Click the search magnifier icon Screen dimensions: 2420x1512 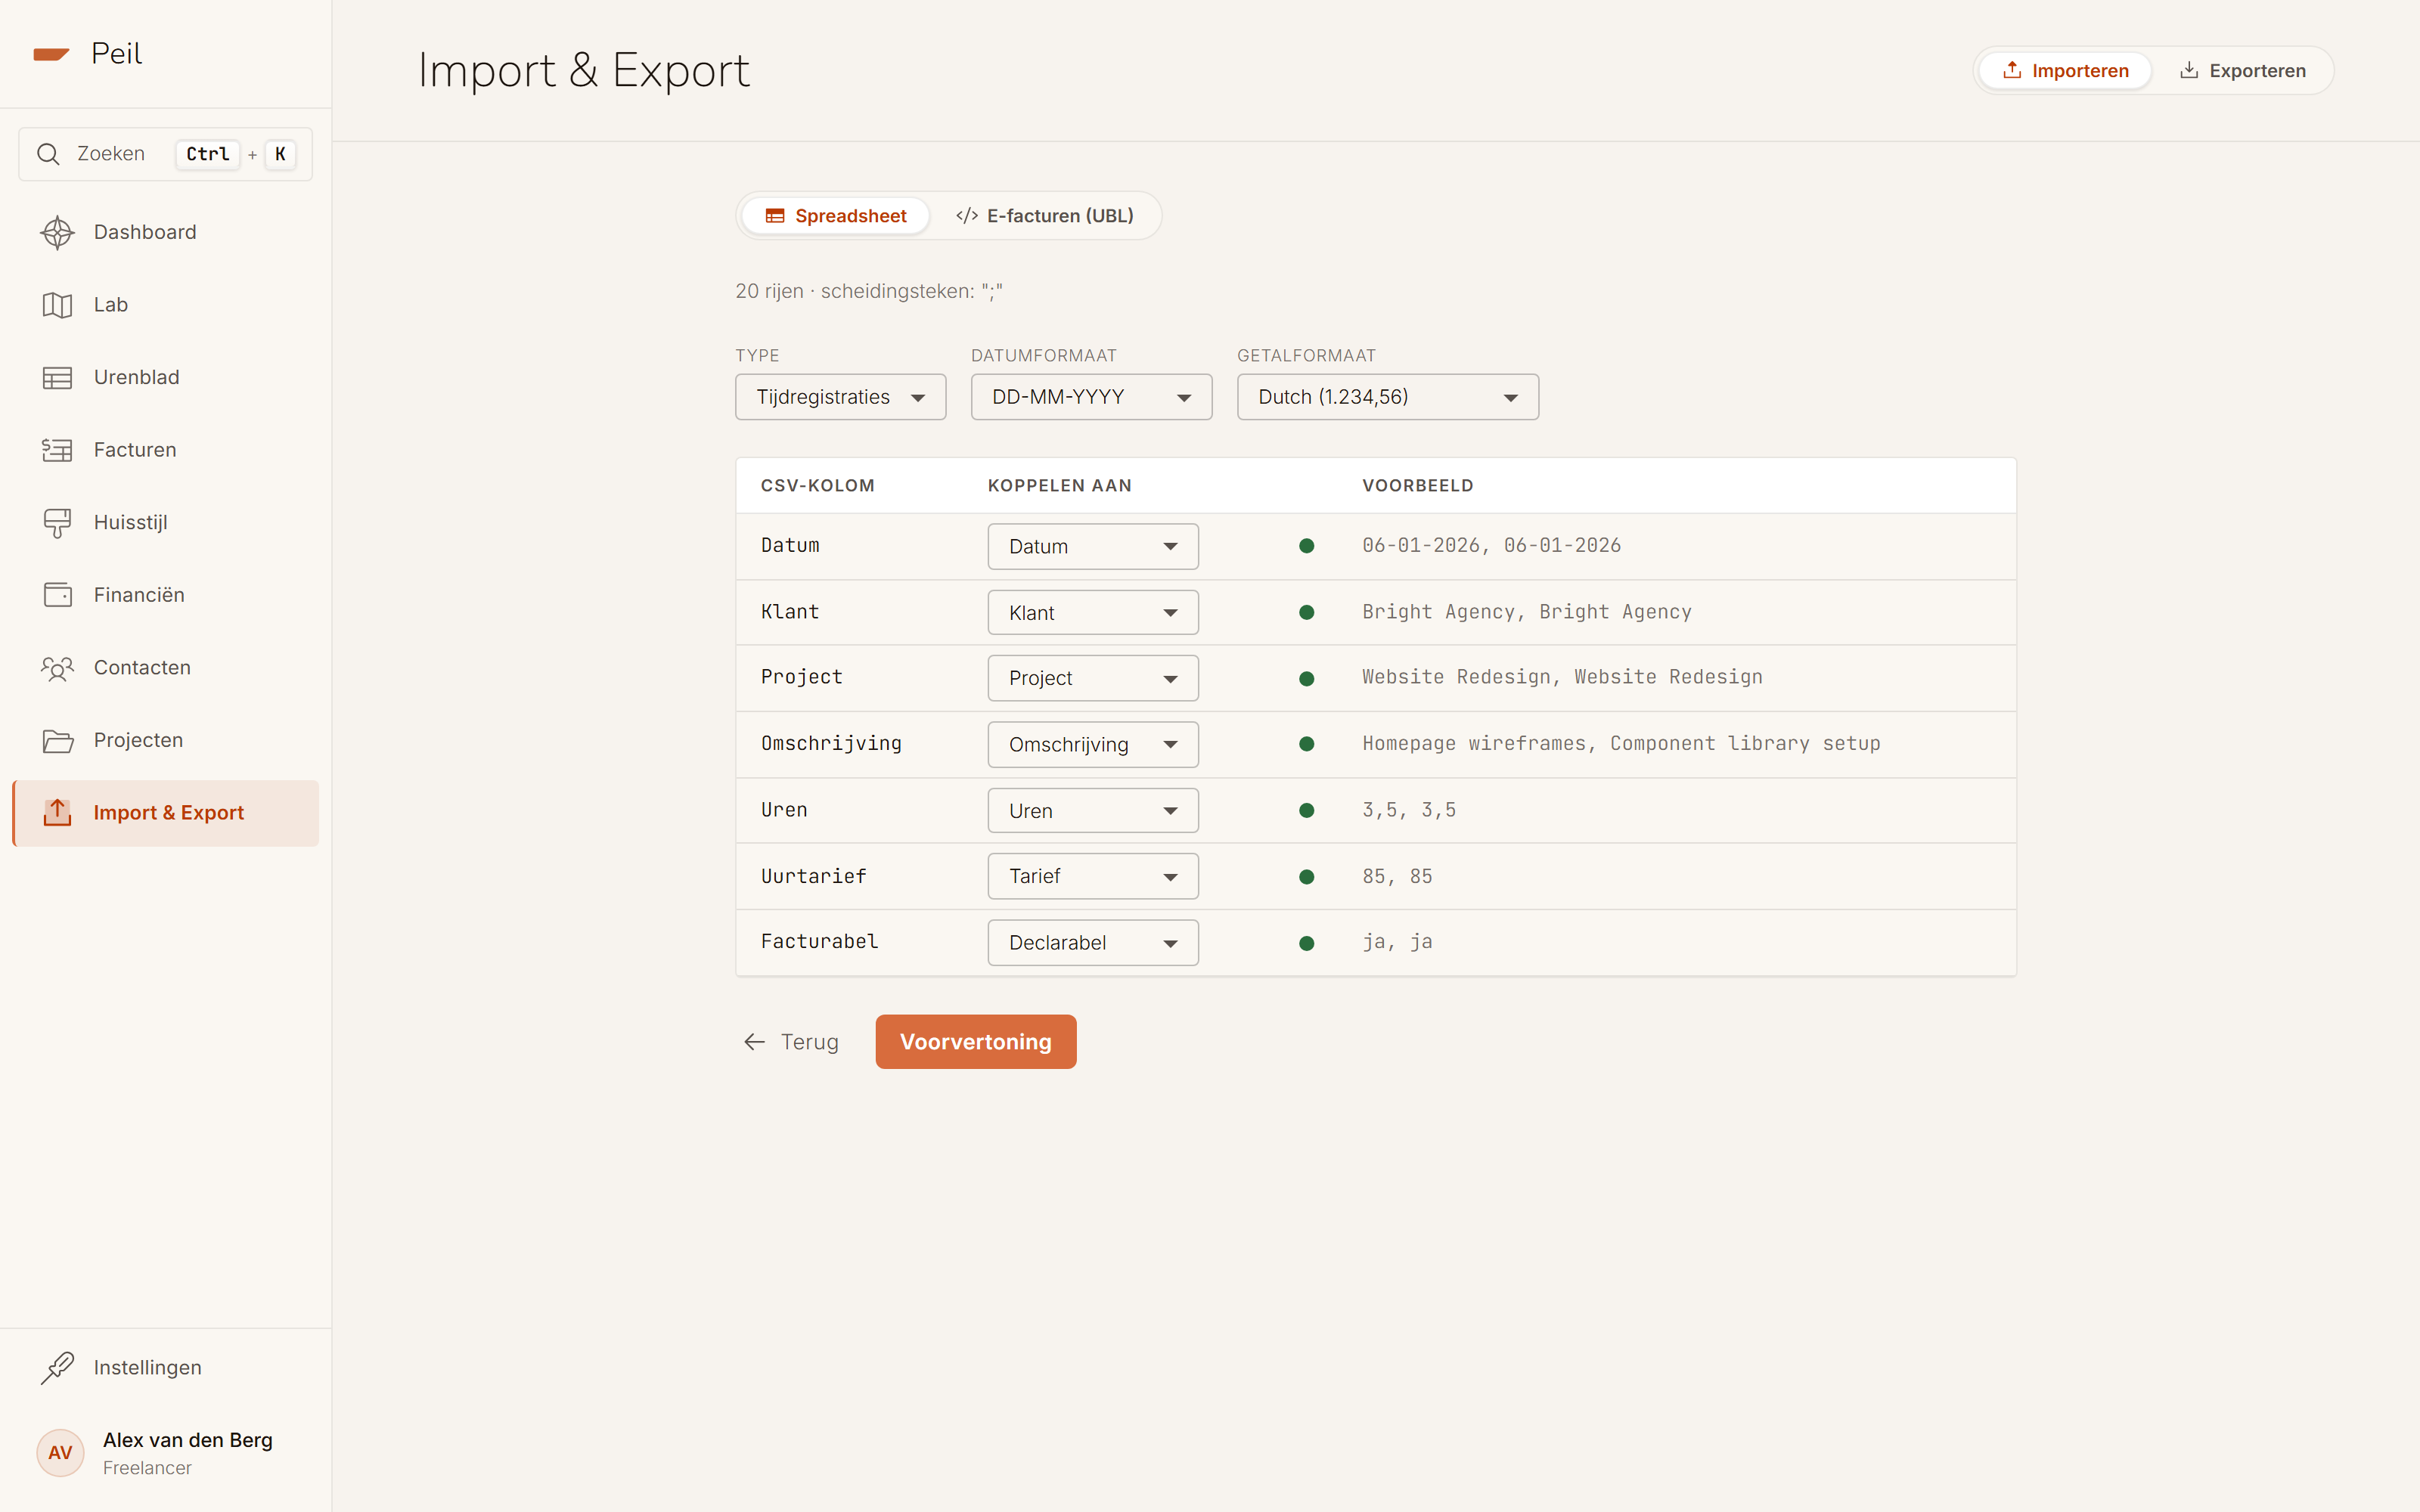[x=48, y=154]
